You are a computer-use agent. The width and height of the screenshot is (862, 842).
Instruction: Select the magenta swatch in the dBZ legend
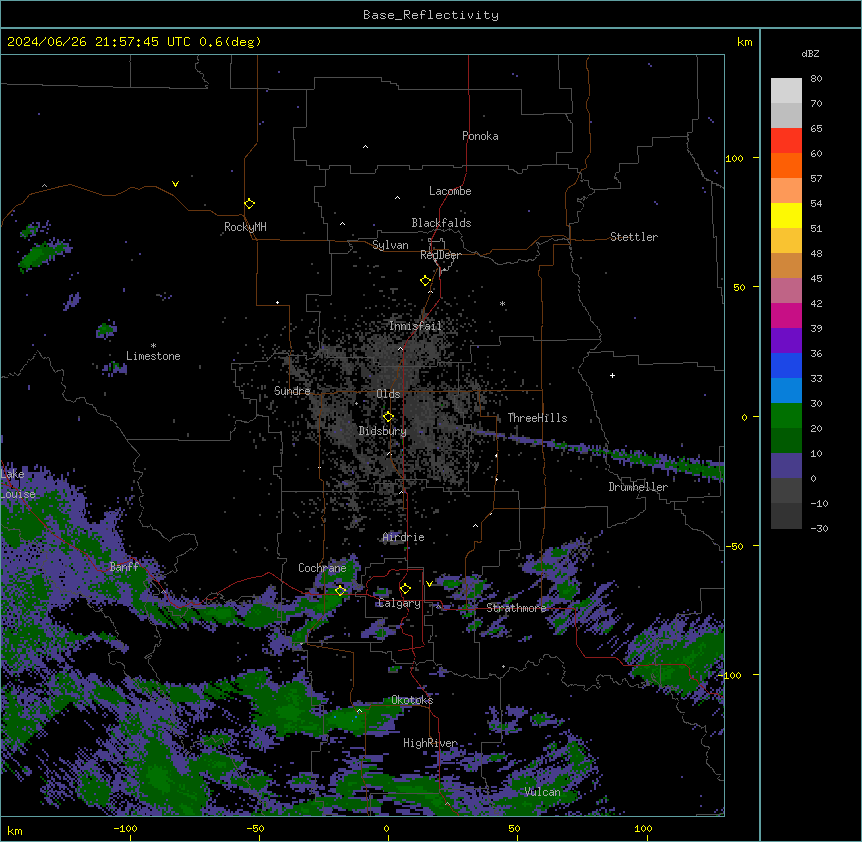click(x=786, y=315)
